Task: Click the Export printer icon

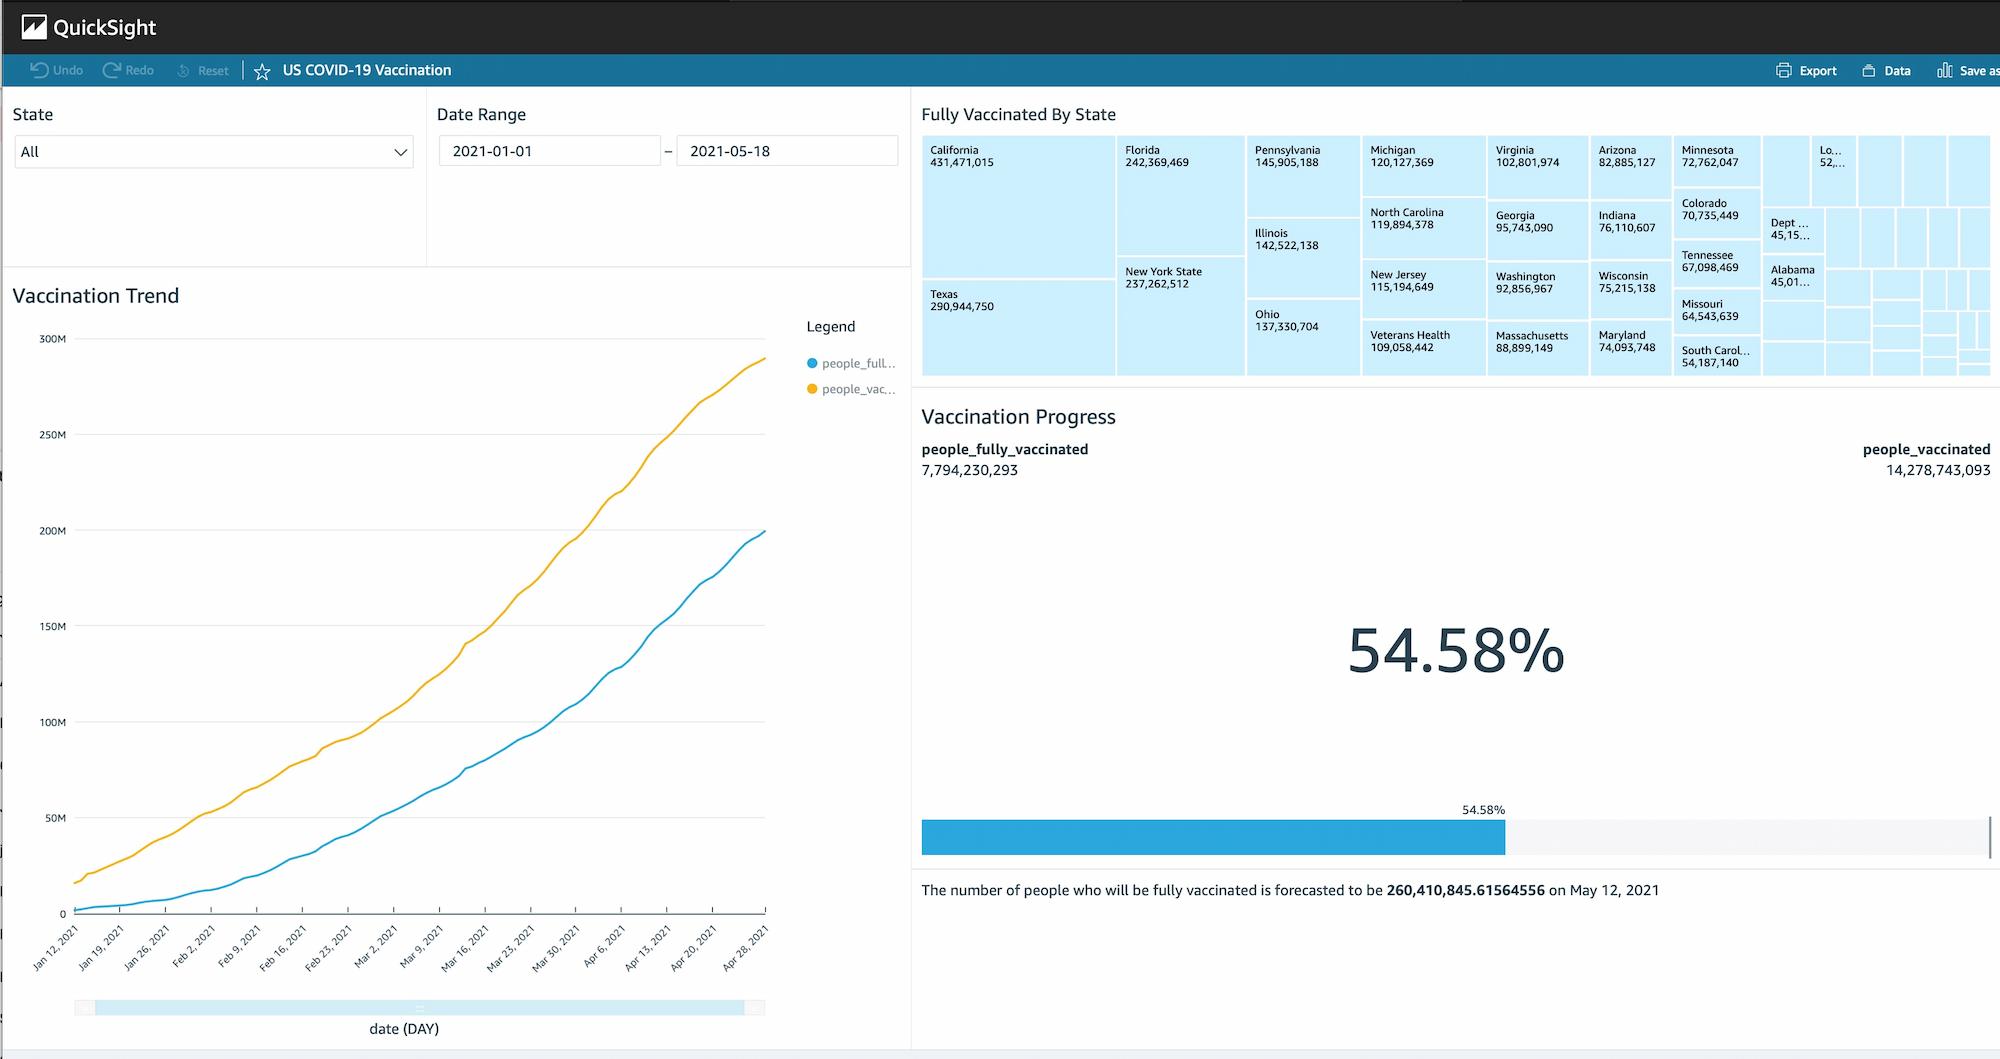Action: pyautogui.click(x=1783, y=70)
